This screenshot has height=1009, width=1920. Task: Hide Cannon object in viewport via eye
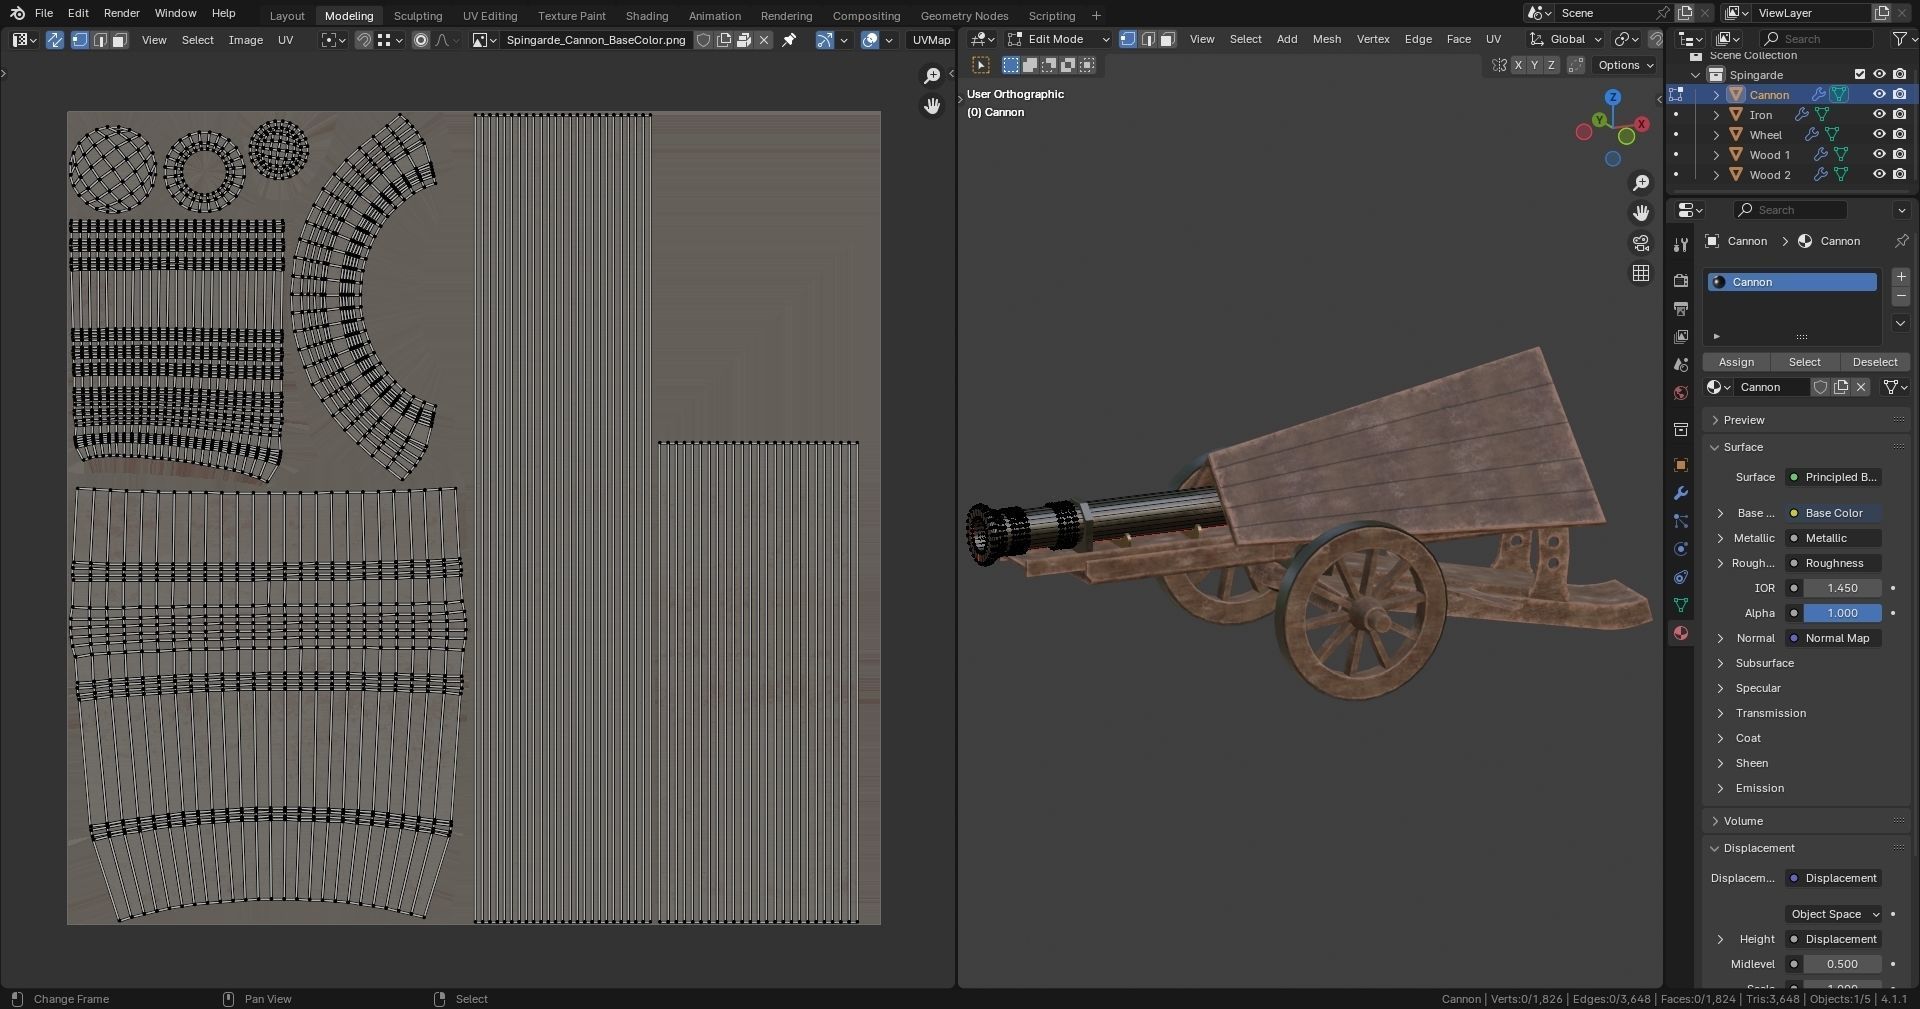[1879, 95]
